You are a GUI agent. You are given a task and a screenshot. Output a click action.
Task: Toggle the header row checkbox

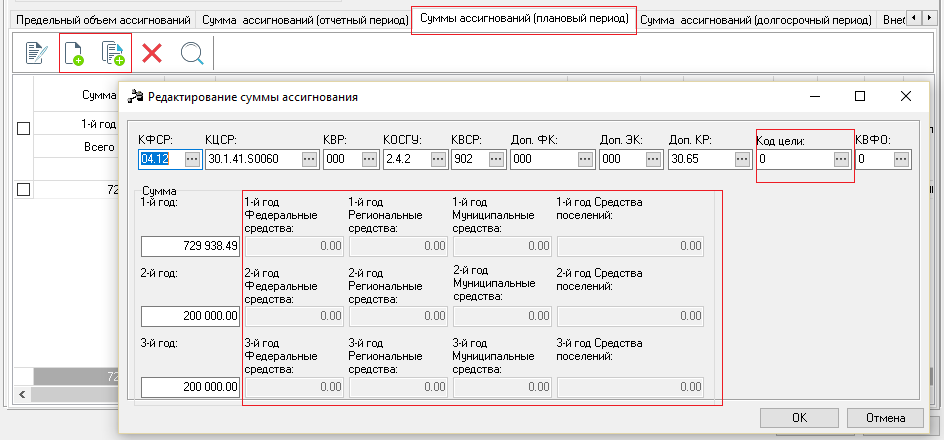pos(23,128)
